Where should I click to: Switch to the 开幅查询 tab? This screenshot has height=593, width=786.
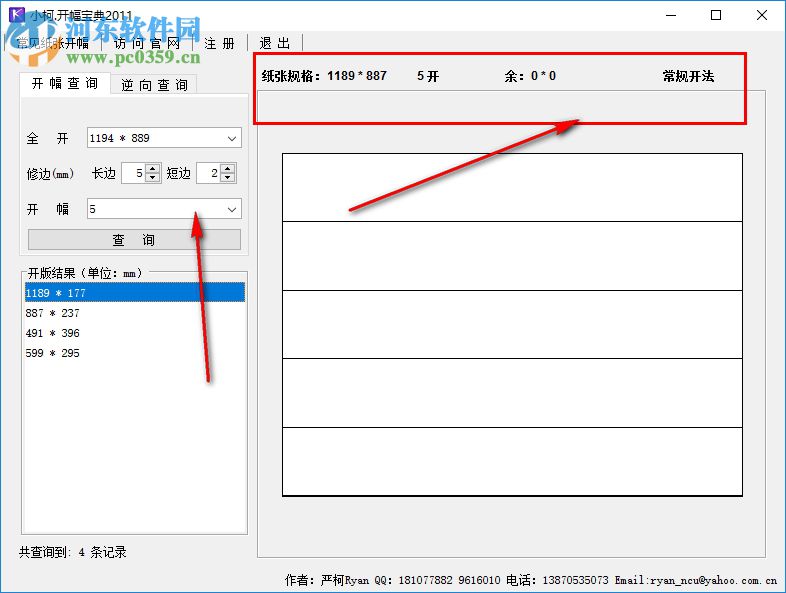(65, 83)
